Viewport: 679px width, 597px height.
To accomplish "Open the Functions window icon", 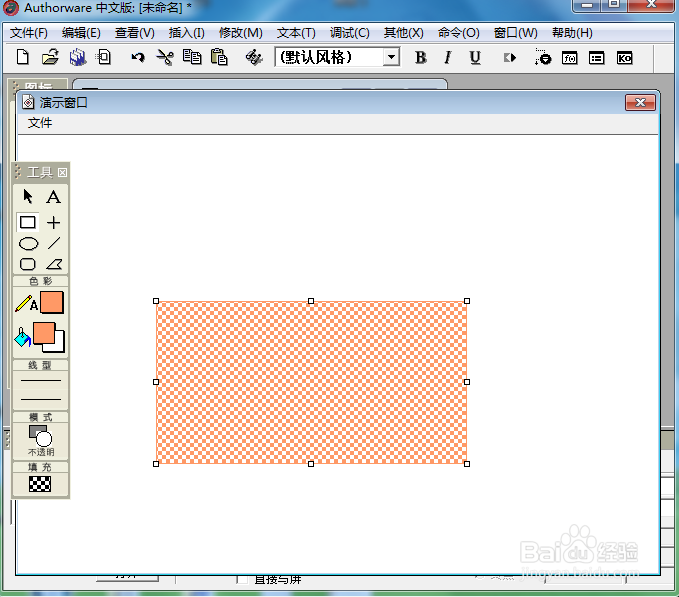I will point(569,58).
